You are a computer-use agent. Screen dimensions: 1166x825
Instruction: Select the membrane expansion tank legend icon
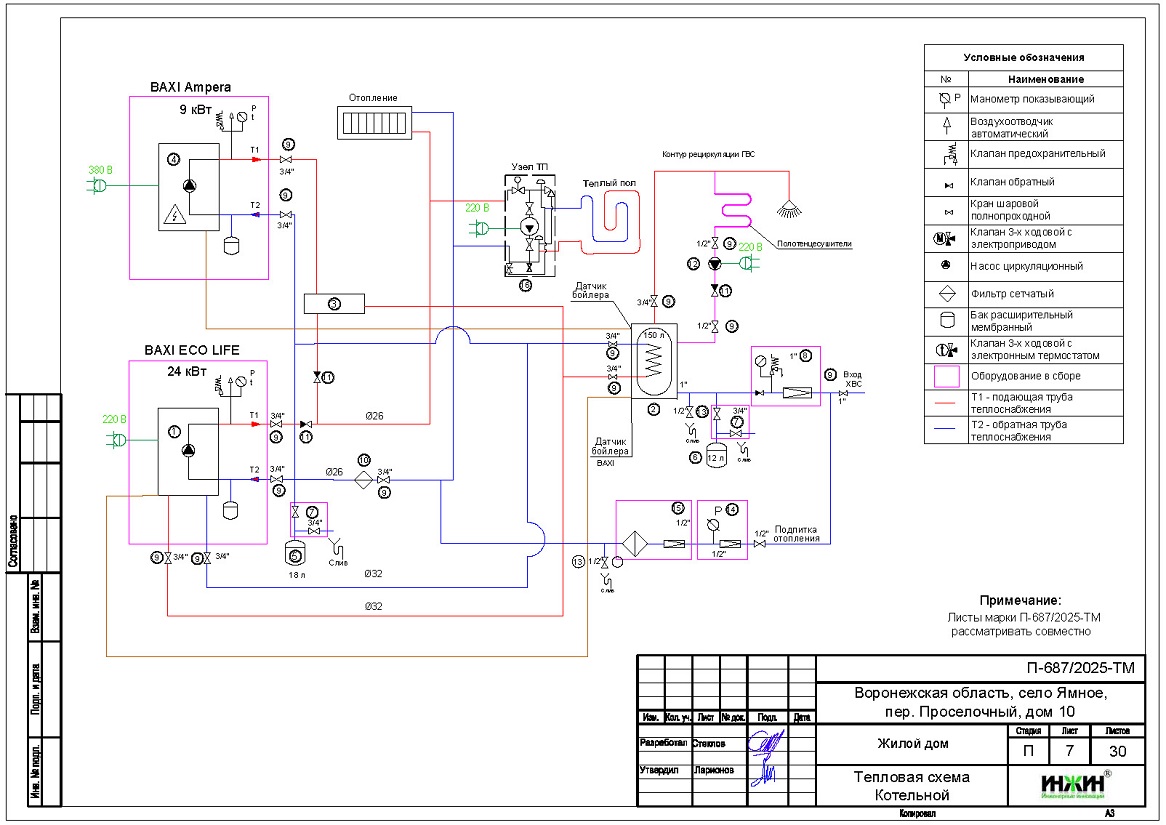tap(944, 321)
